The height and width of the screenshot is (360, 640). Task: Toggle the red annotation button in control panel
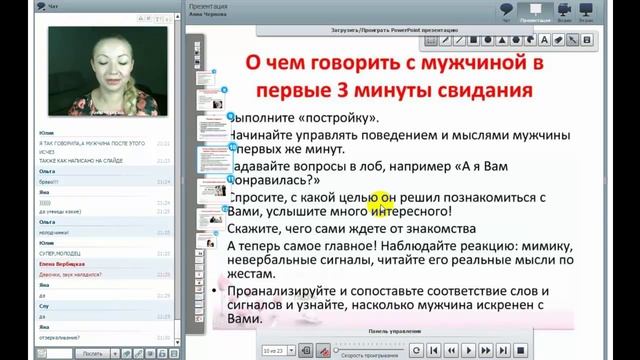pyautogui.click(x=324, y=351)
